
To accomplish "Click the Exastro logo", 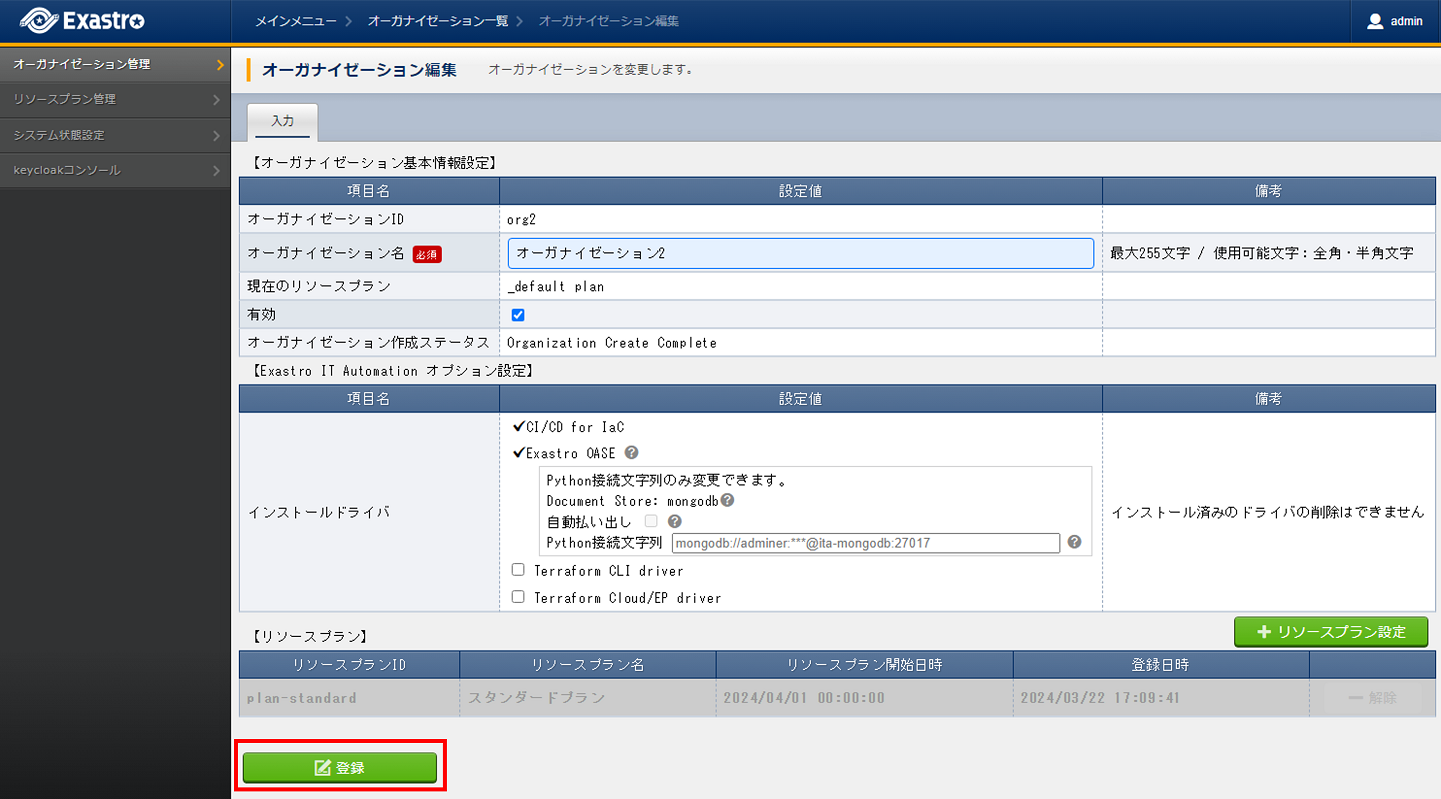I will (x=82, y=20).
